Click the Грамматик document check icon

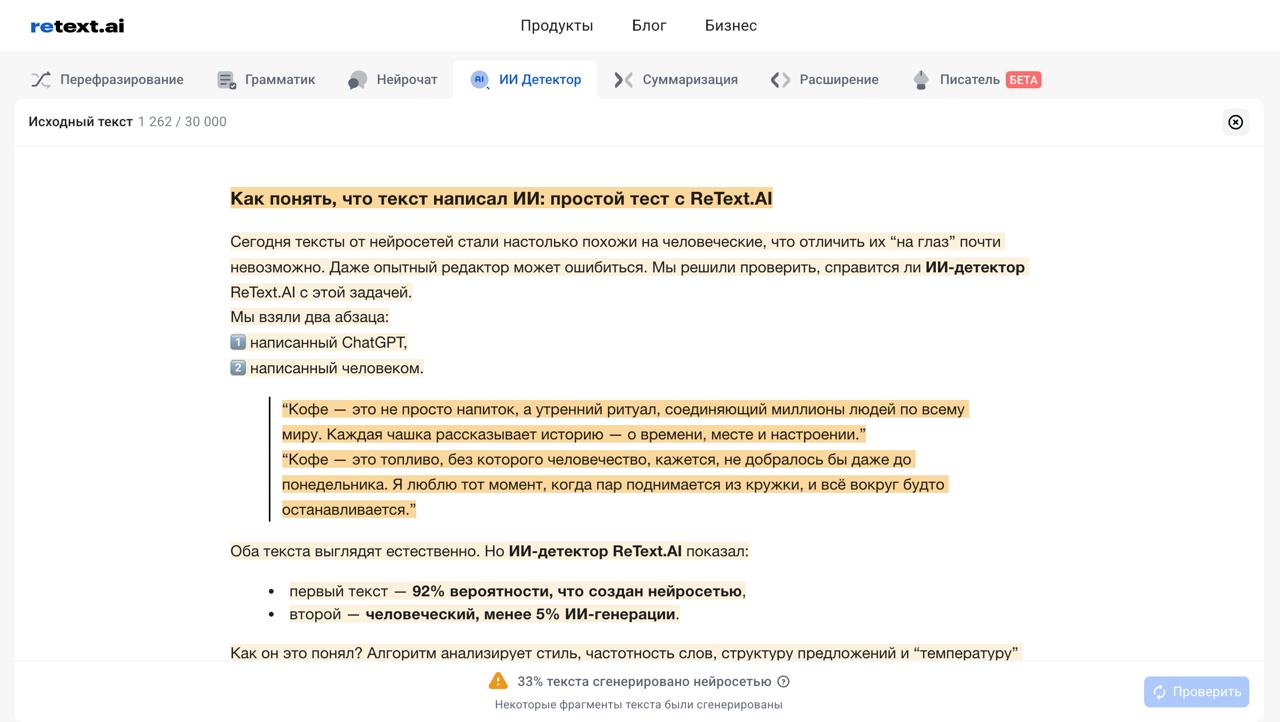(x=227, y=80)
